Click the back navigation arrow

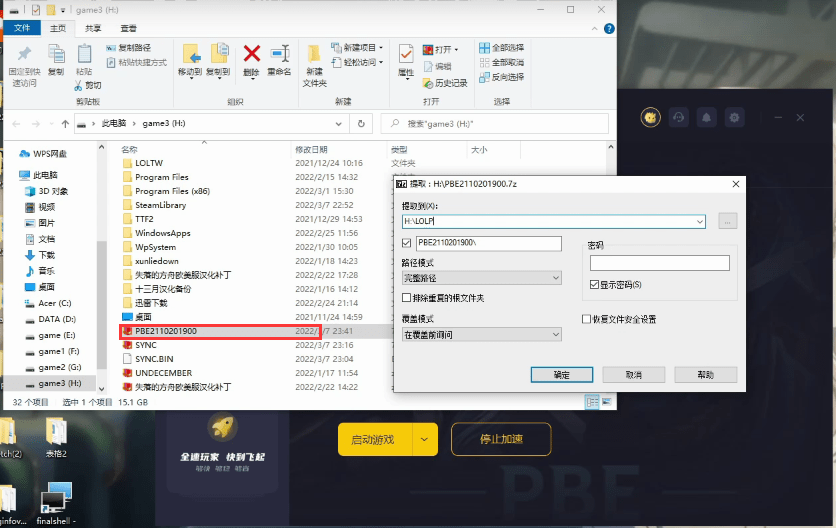16,124
